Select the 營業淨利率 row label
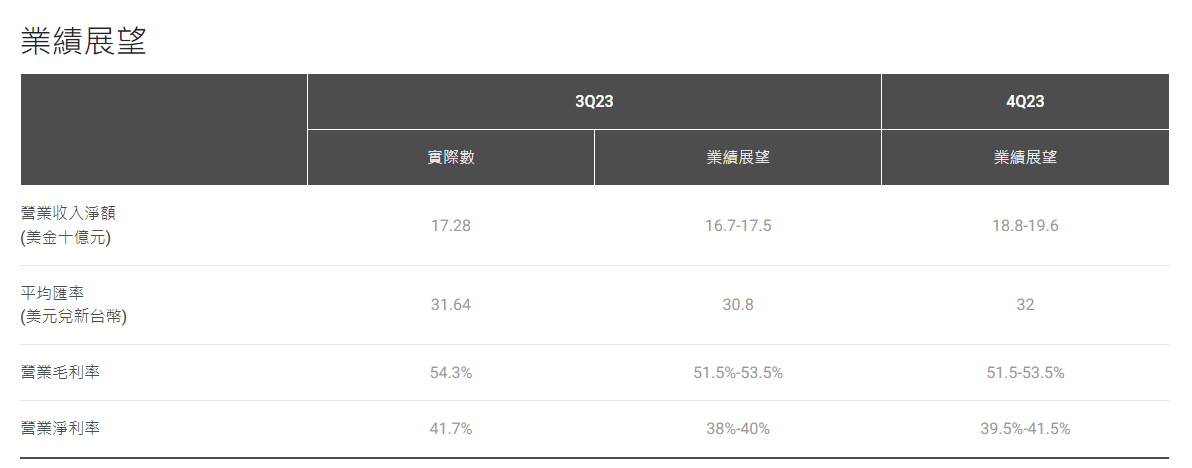The image size is (1192, 468). (60, 429)
